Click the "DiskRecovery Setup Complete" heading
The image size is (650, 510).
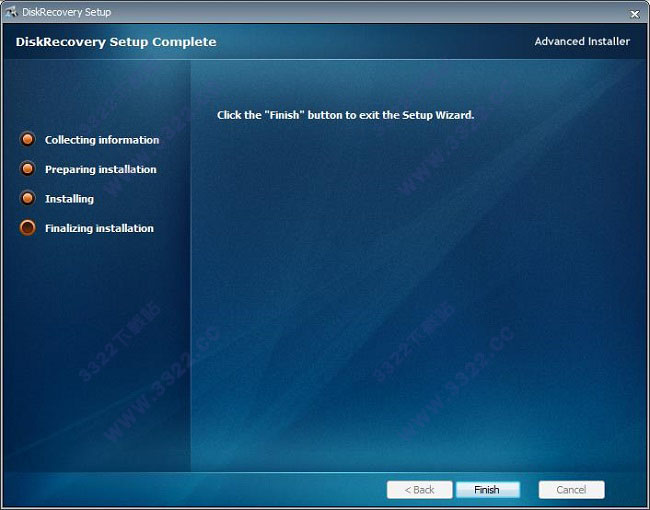tap(116, 42)
